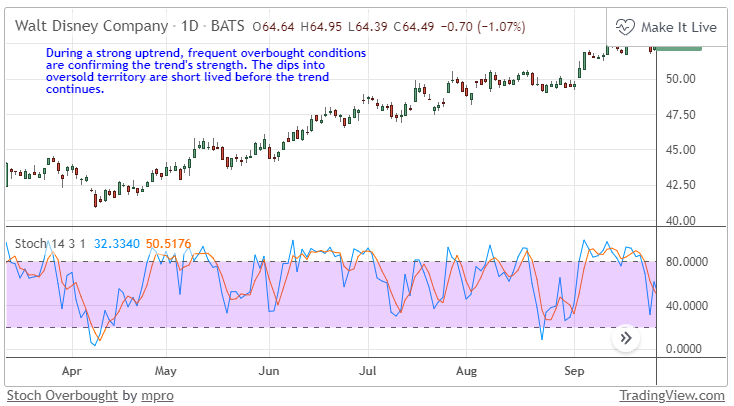Open the Stoch Overbought idea link
Screen dimensions: 734x406
click(62, 396)
